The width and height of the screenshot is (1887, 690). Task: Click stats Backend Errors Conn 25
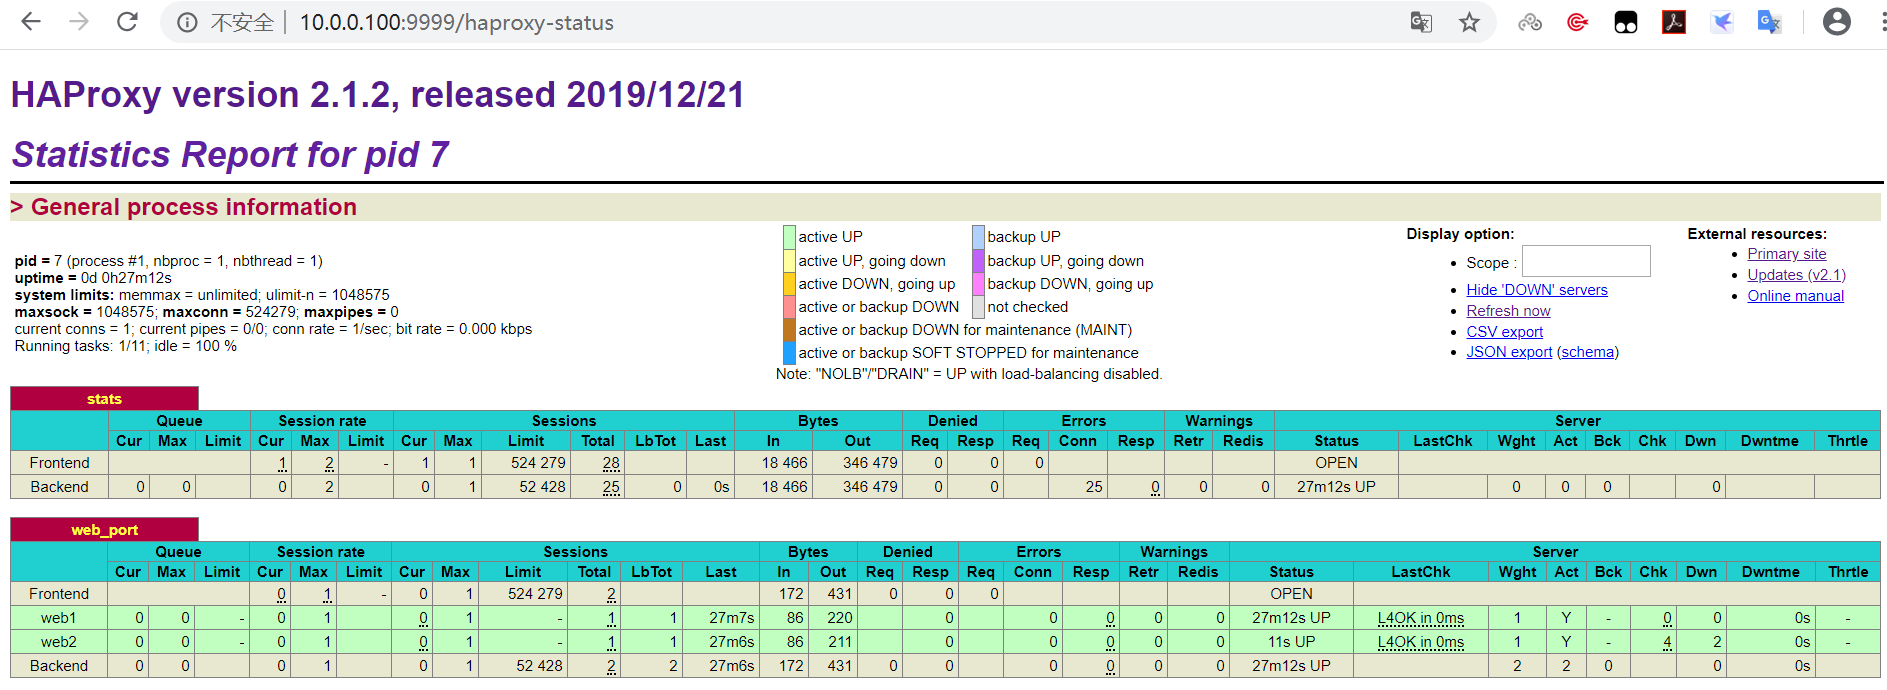1094,487
